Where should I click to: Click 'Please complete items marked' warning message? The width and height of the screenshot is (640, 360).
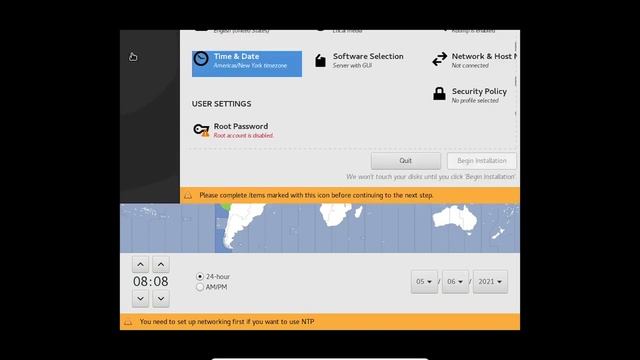pyautogui.click(x=316, y=196)
